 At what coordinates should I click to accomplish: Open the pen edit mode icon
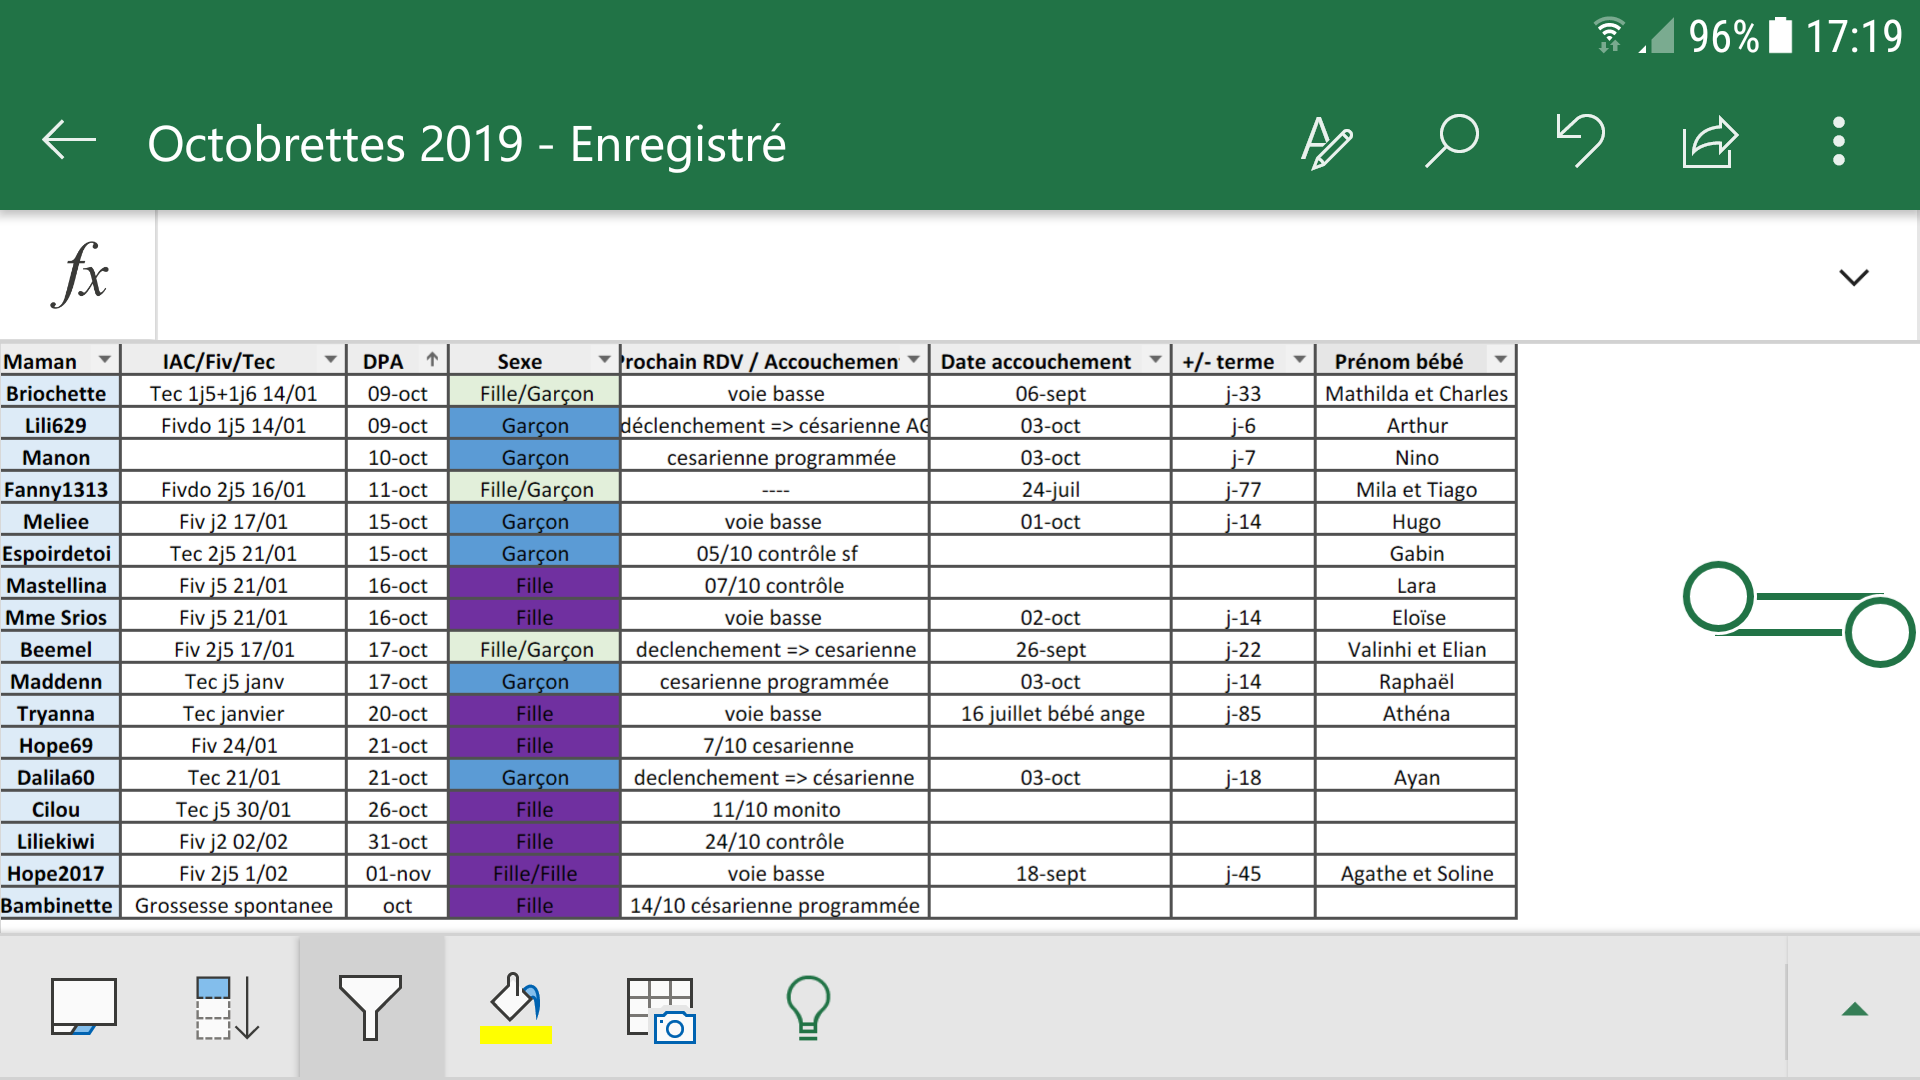[x=1326, y=143]
